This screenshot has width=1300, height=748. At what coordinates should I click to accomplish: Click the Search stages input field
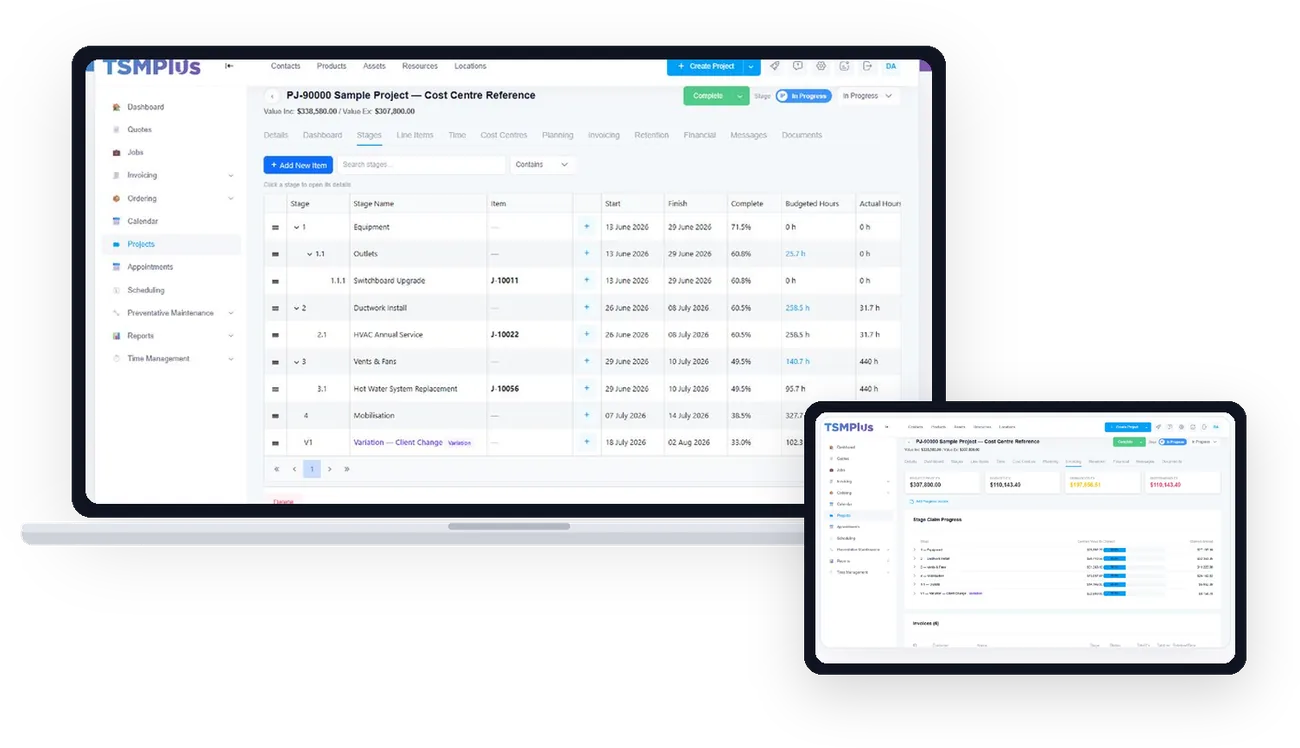[421, 165]
